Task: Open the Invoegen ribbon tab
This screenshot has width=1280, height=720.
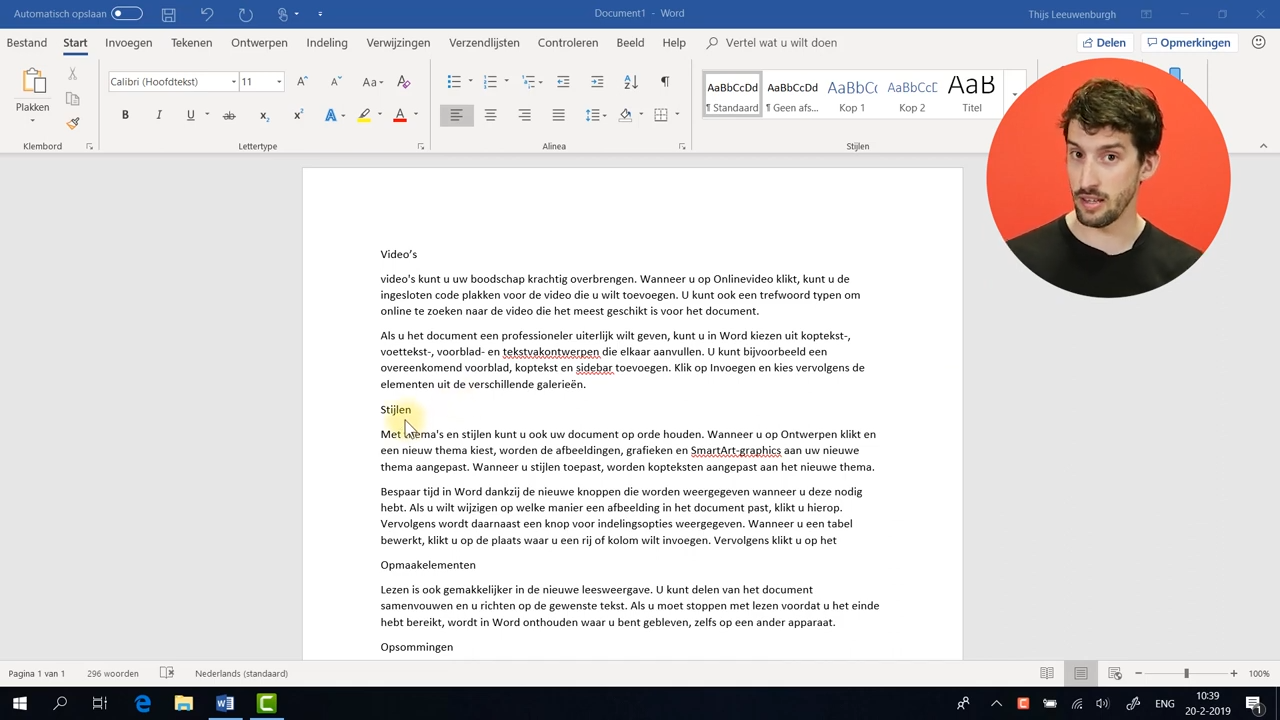Action: point(128,43)
